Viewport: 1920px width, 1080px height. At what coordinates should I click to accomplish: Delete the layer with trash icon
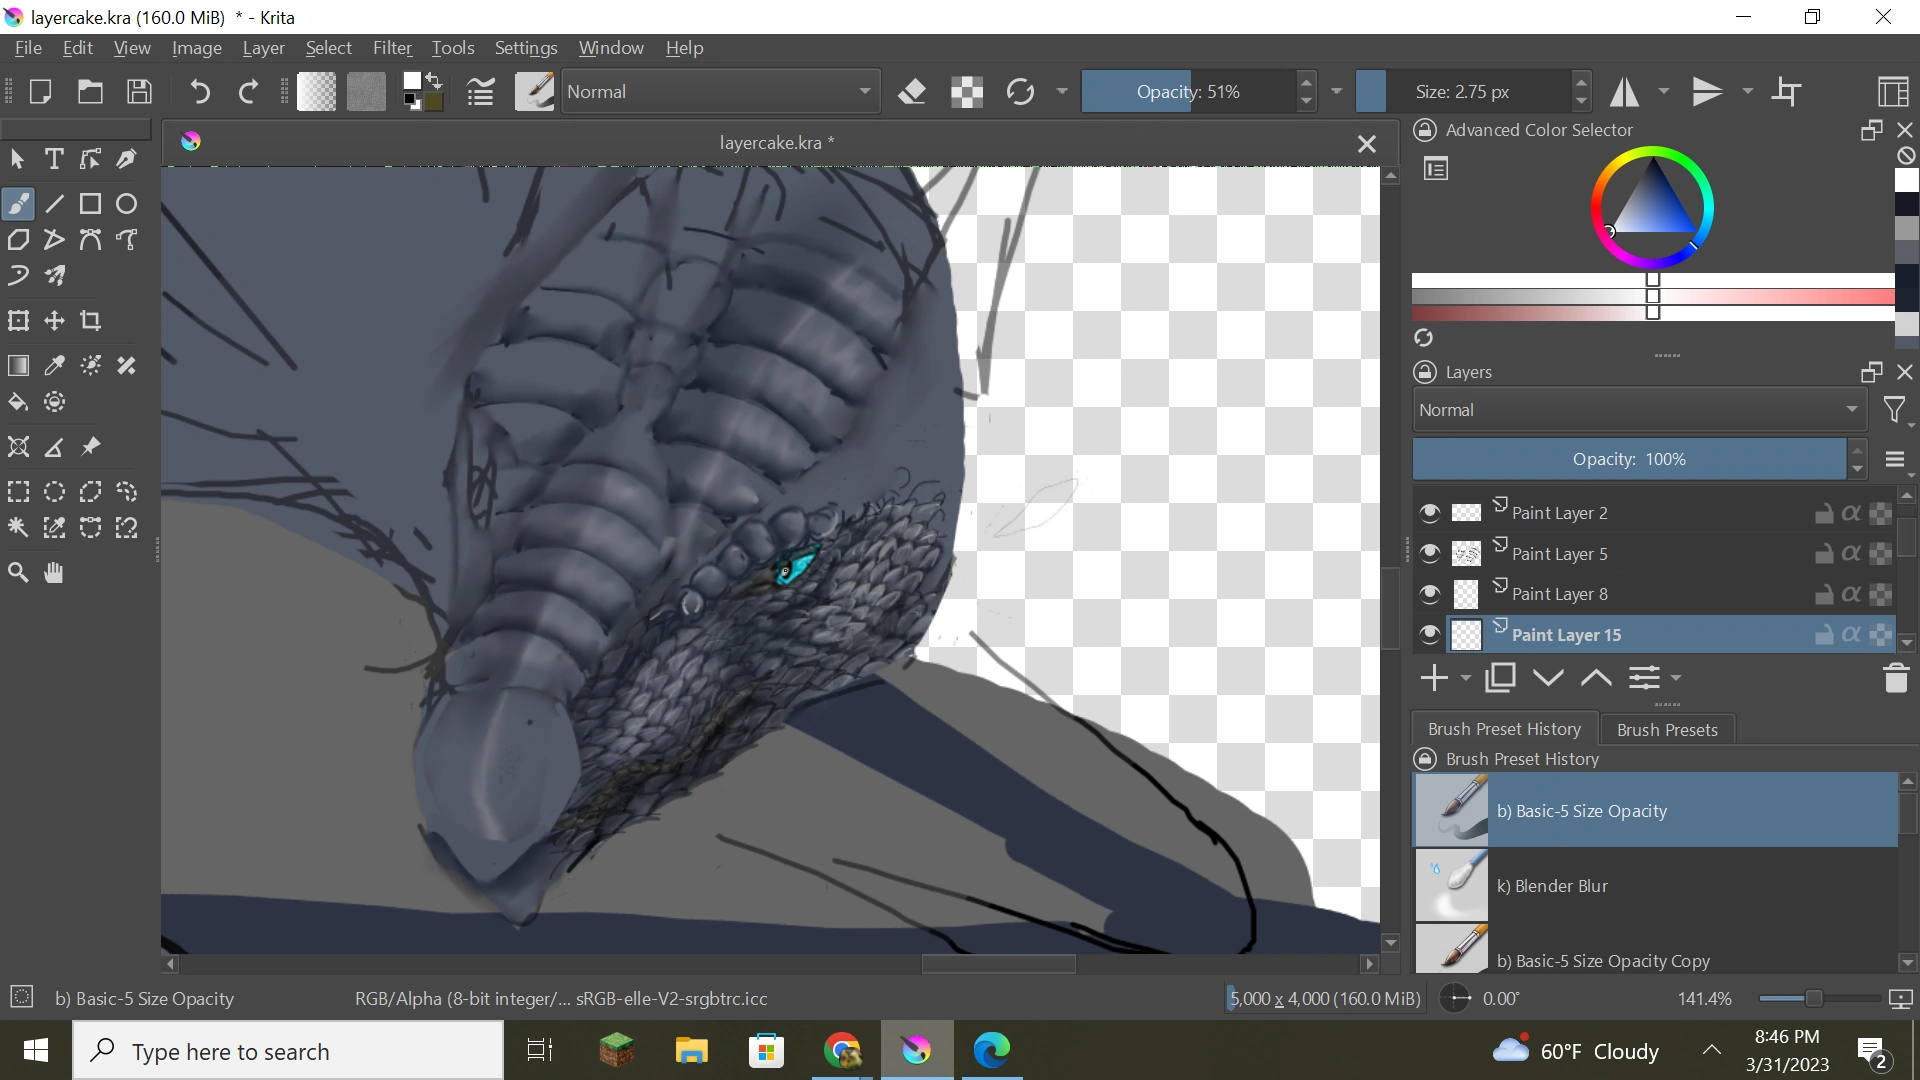(x=1896, y=678)
